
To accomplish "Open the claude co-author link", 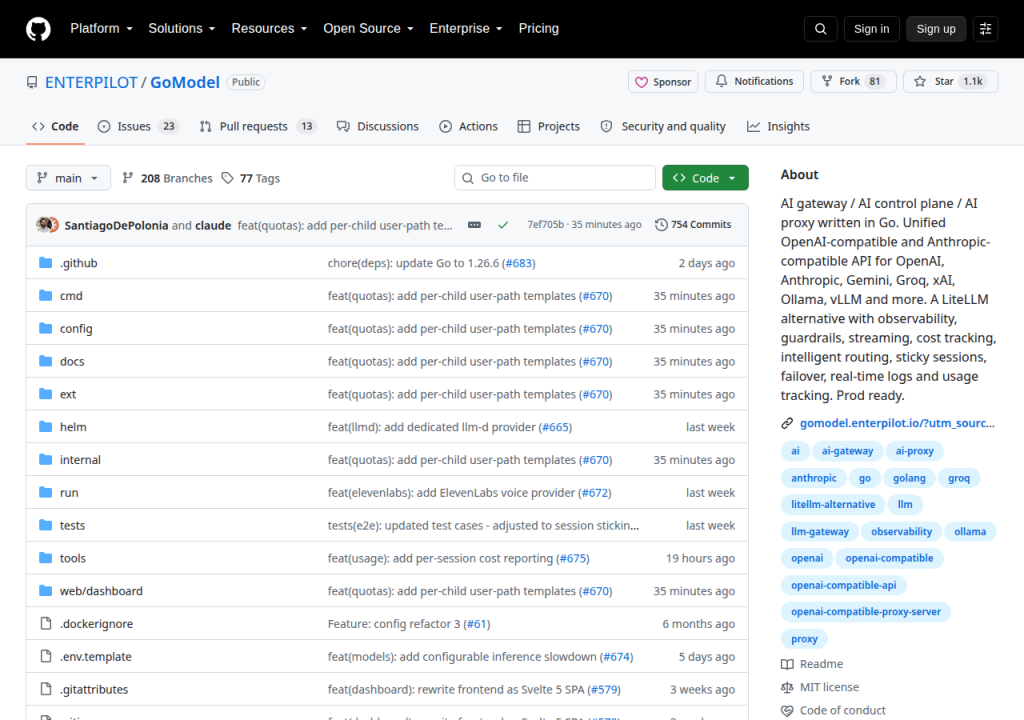I will 213,225.
